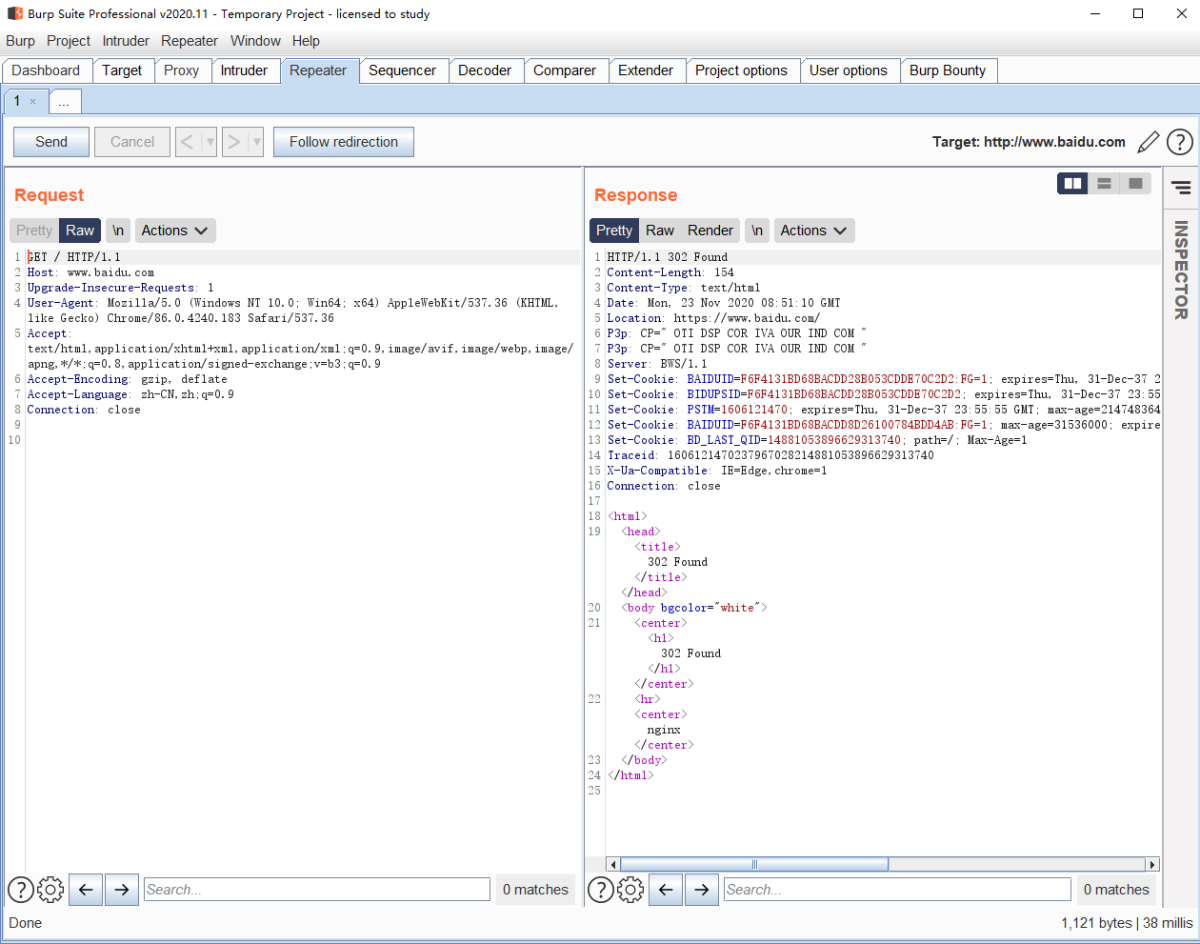The width and height of the screenshot is (1200, 944).
Task: Select side-by-side horizontal layout icon
Action: coord(1073,183)
